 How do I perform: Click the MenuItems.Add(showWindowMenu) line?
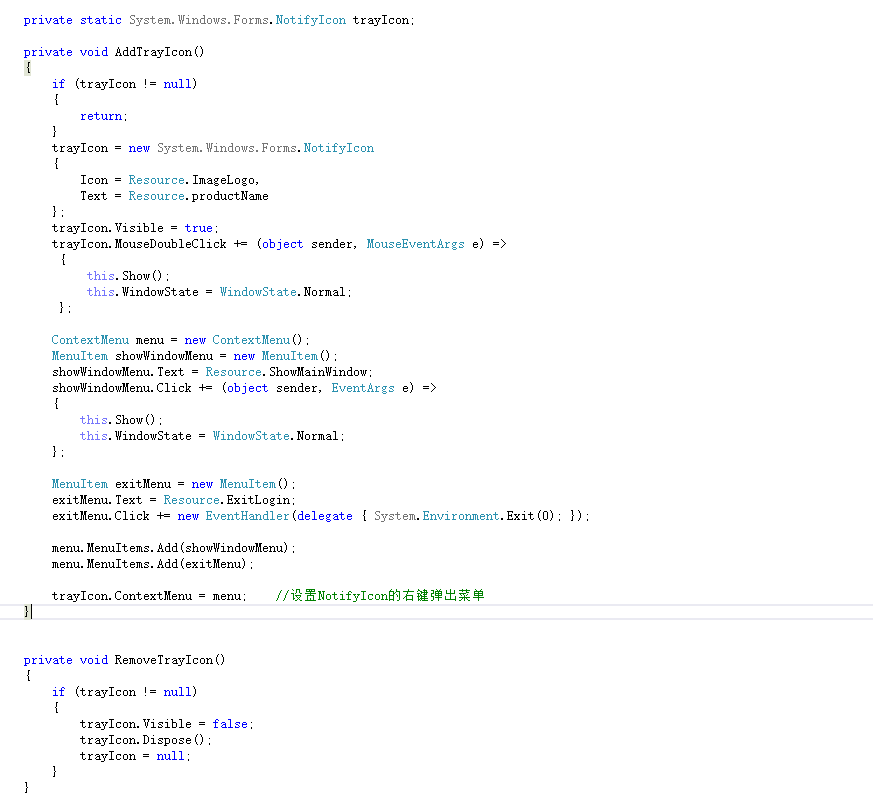tap(174, 548)
